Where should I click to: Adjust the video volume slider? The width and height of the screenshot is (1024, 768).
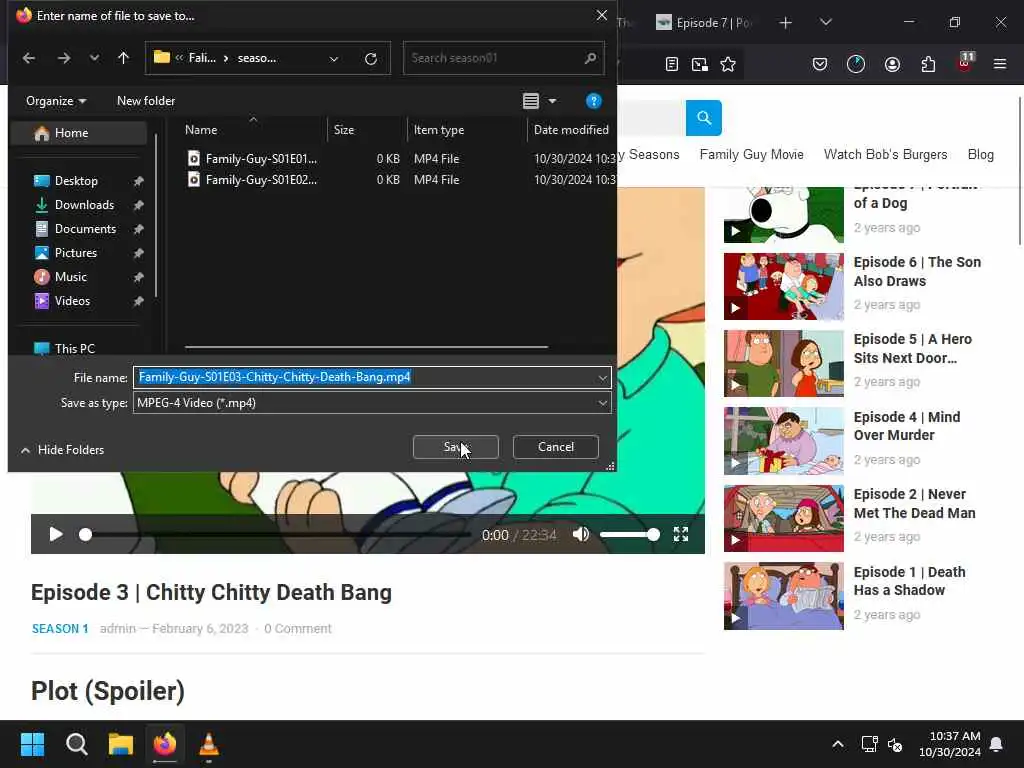pyautogui.click(x=630, y=535)
